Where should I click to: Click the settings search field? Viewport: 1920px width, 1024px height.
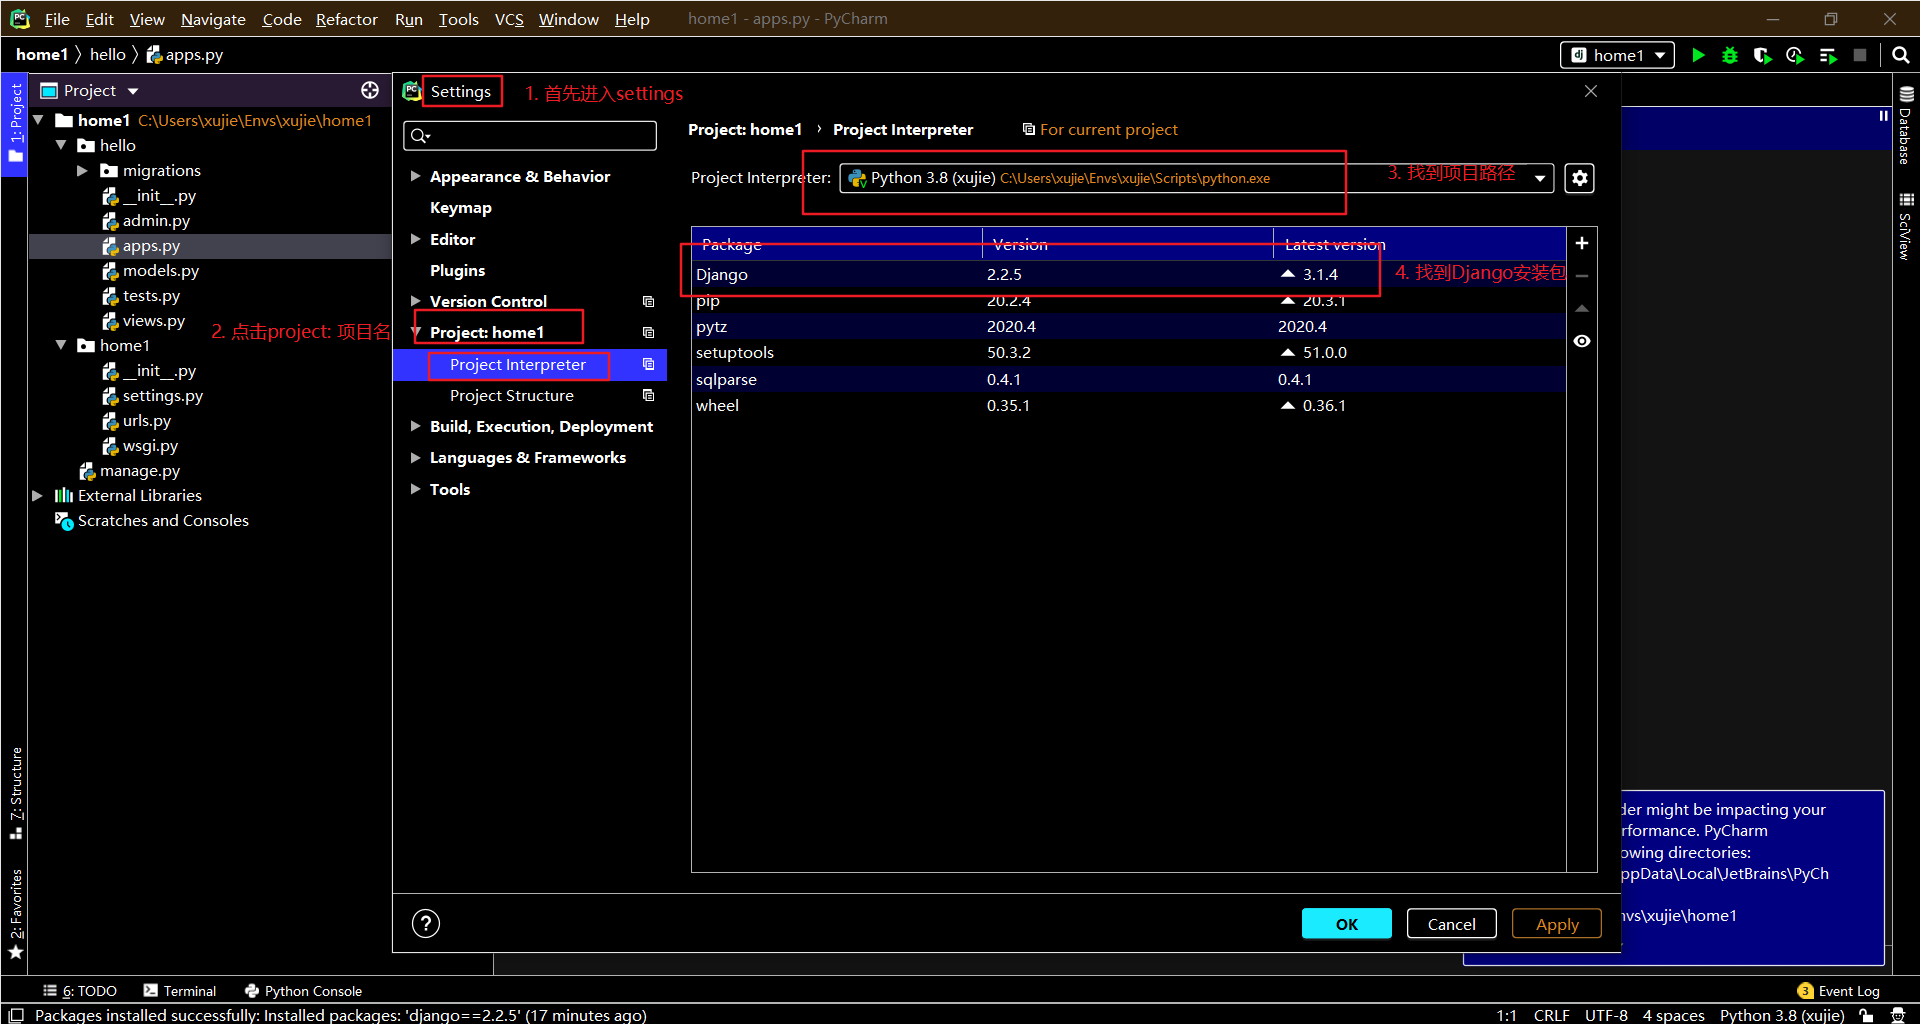coord(530,136)
